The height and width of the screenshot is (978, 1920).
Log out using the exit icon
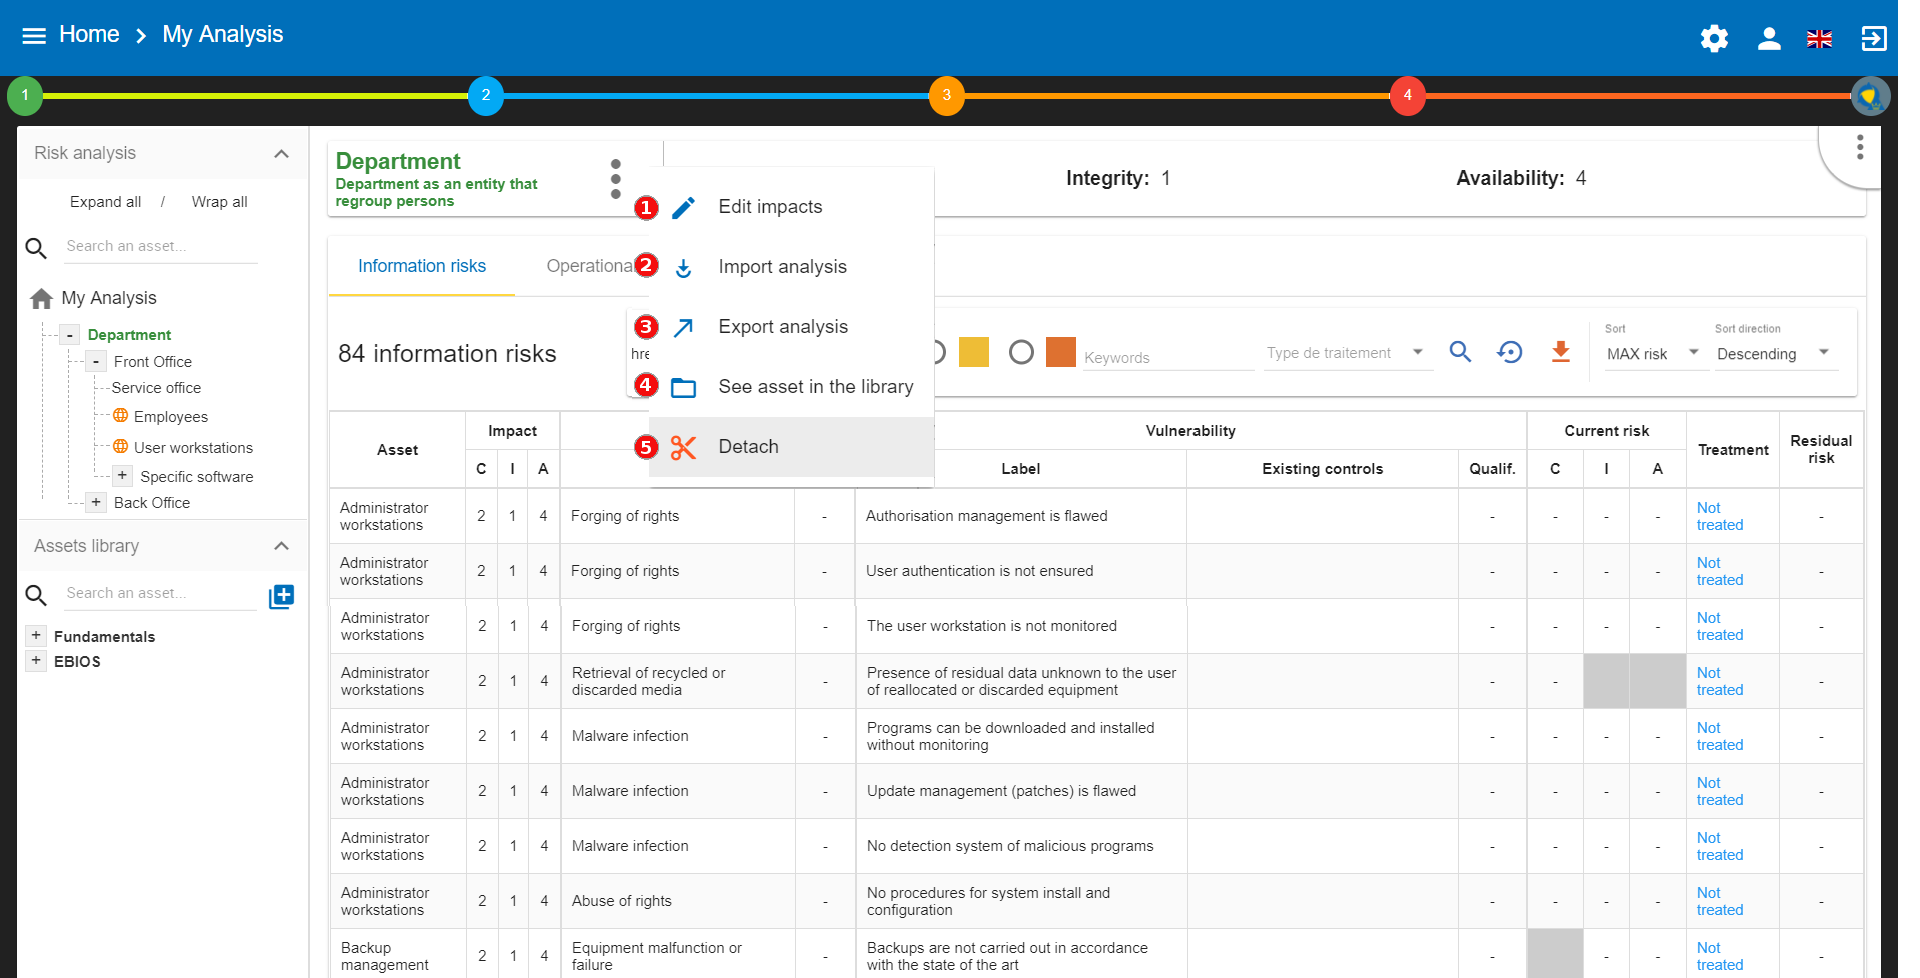(1874, 38)
